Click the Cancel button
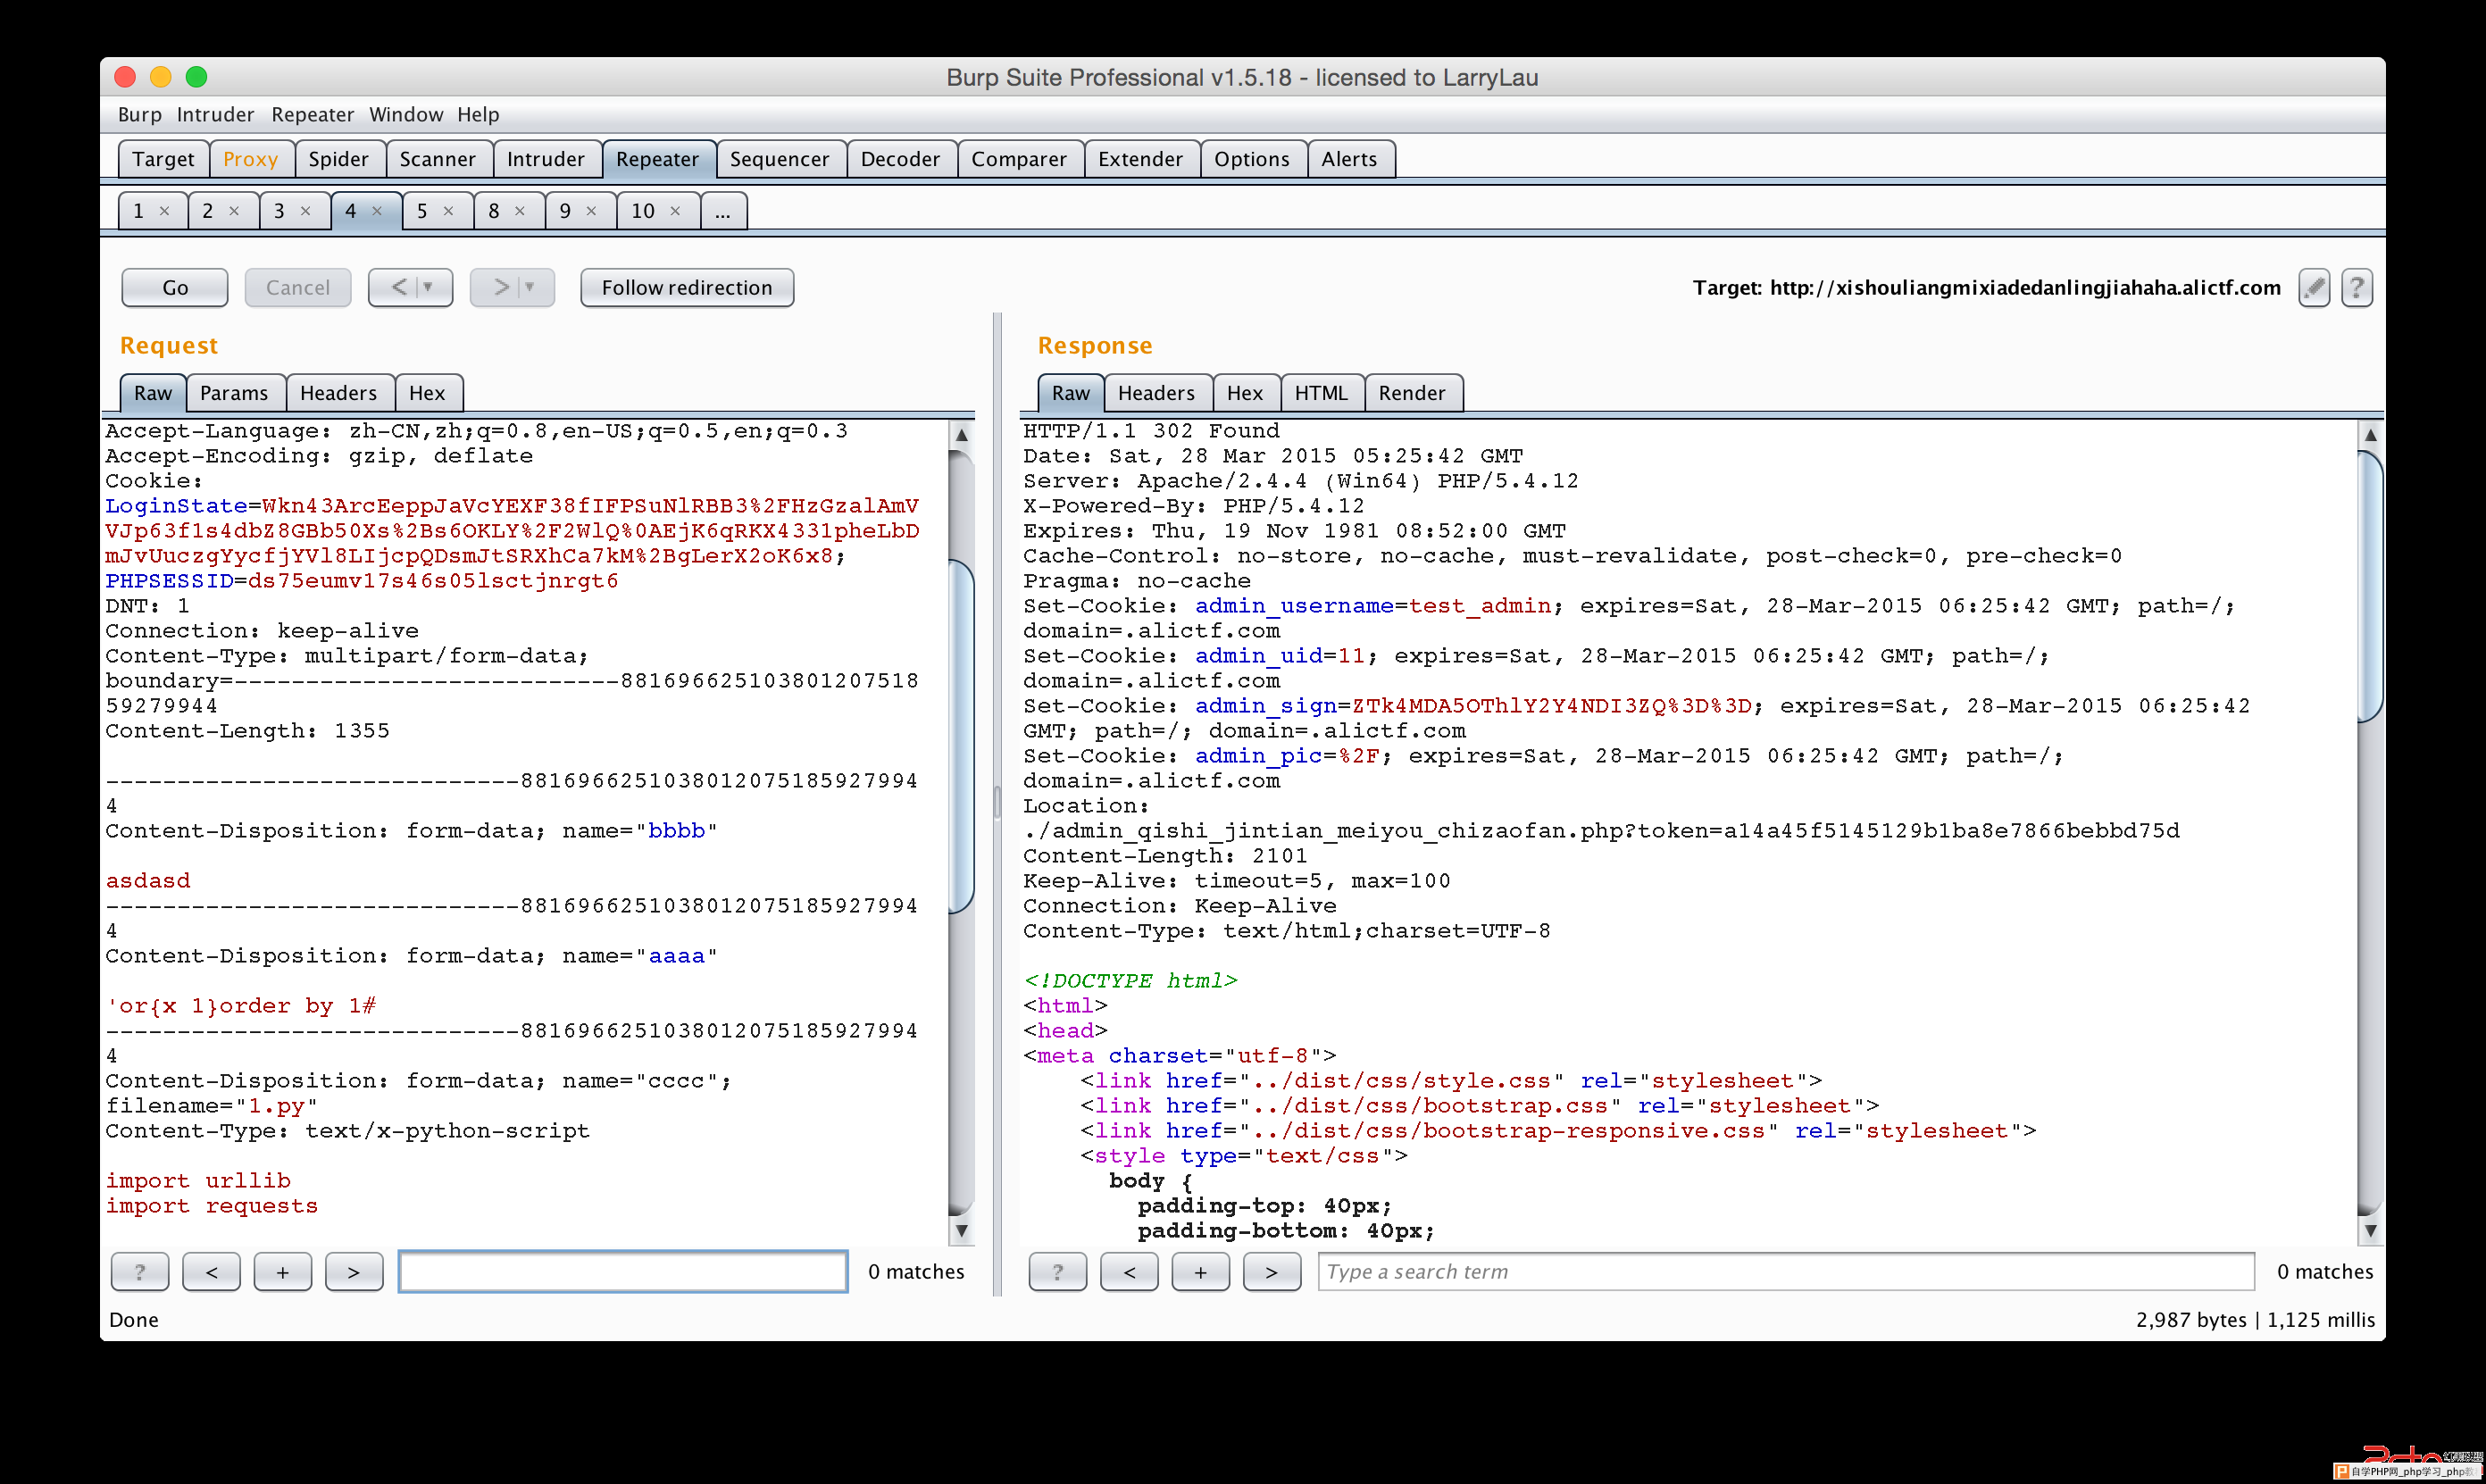The height and width of the screenshot is (1484, 2486). pos(298,288)
